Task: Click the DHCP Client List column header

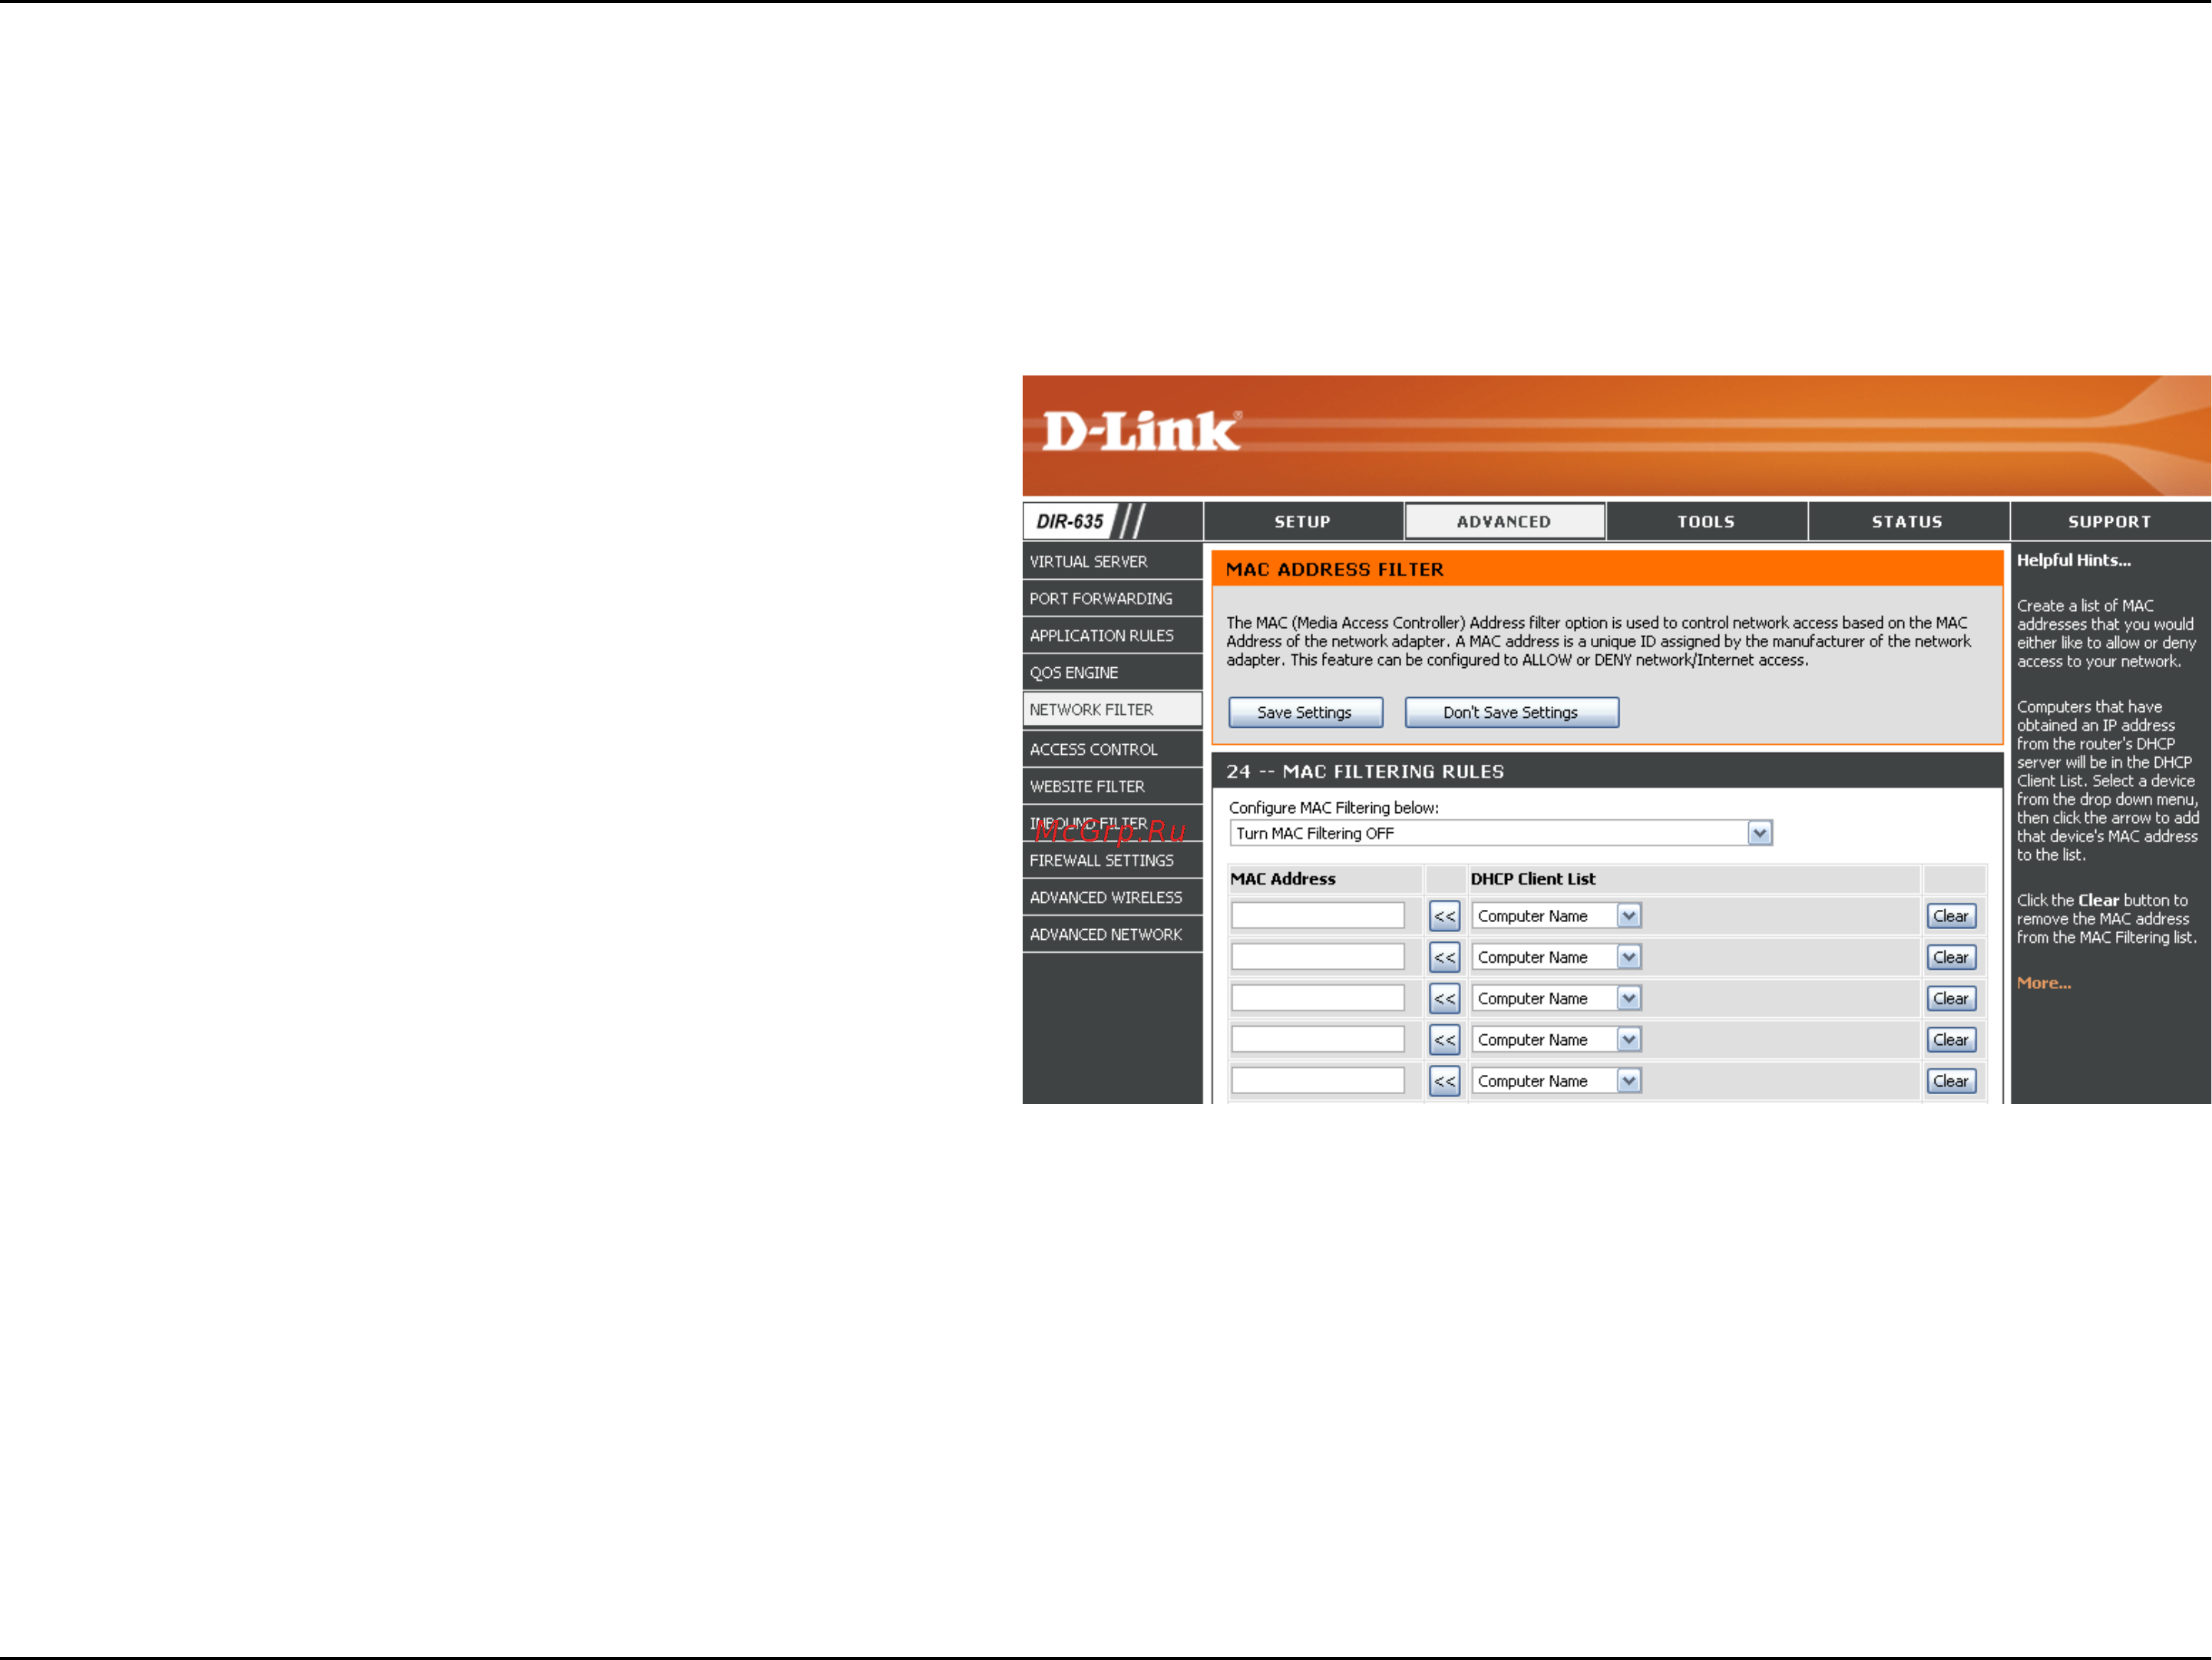Action: 1532,879
